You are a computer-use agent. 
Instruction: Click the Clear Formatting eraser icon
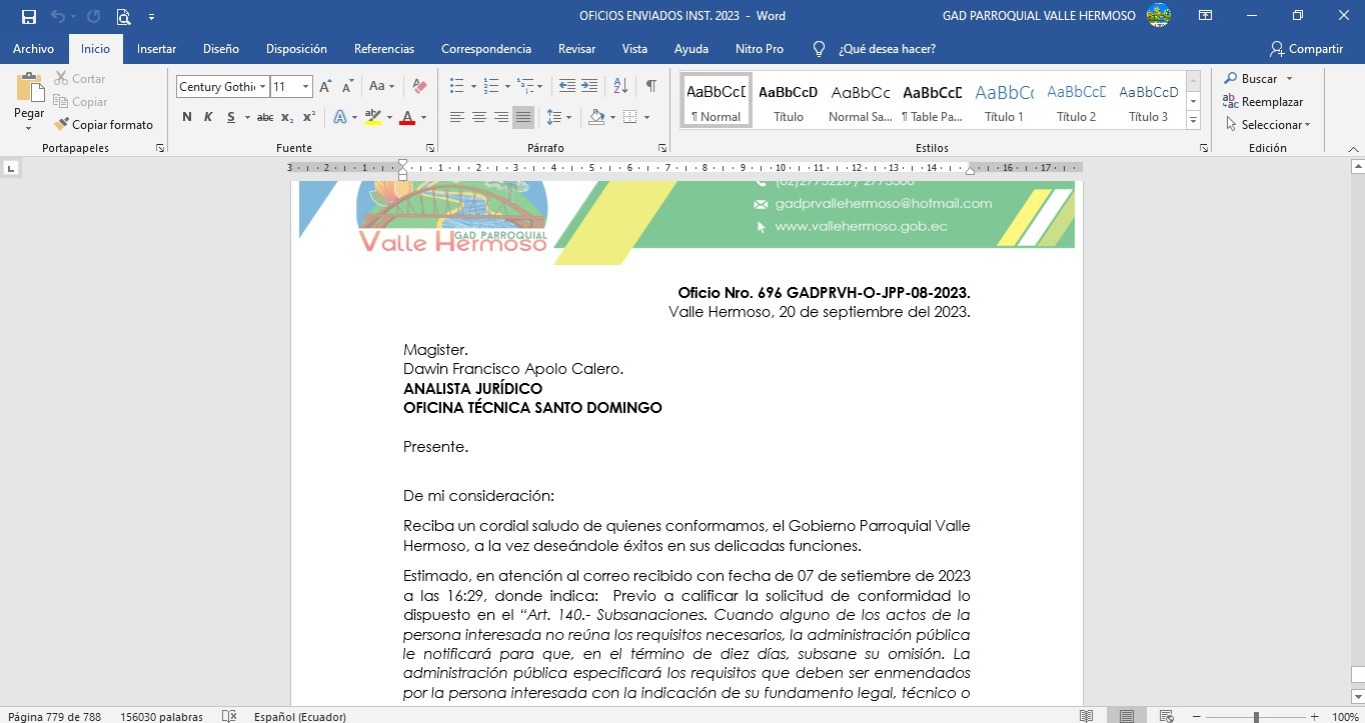point(420,87)
